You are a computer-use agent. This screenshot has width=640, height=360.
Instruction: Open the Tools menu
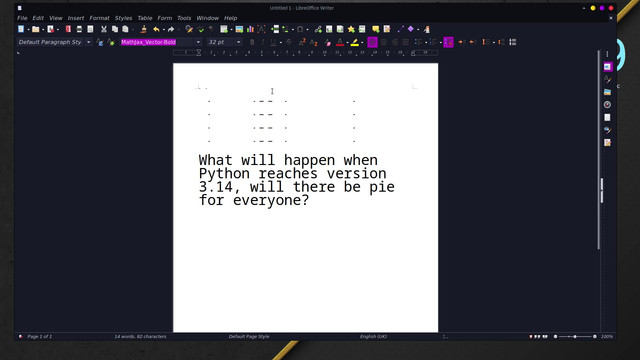click(184, 18)
